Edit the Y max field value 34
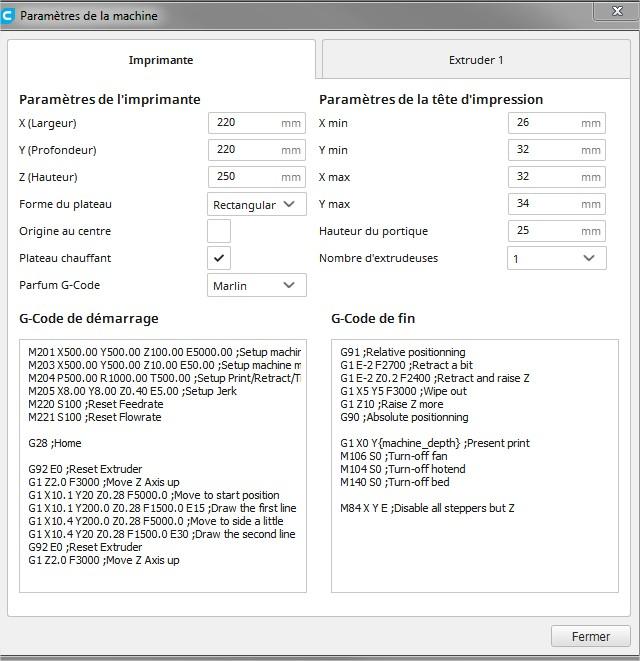Image resolution: width=640 pixels, height=661 pixels. click(557, 204)
